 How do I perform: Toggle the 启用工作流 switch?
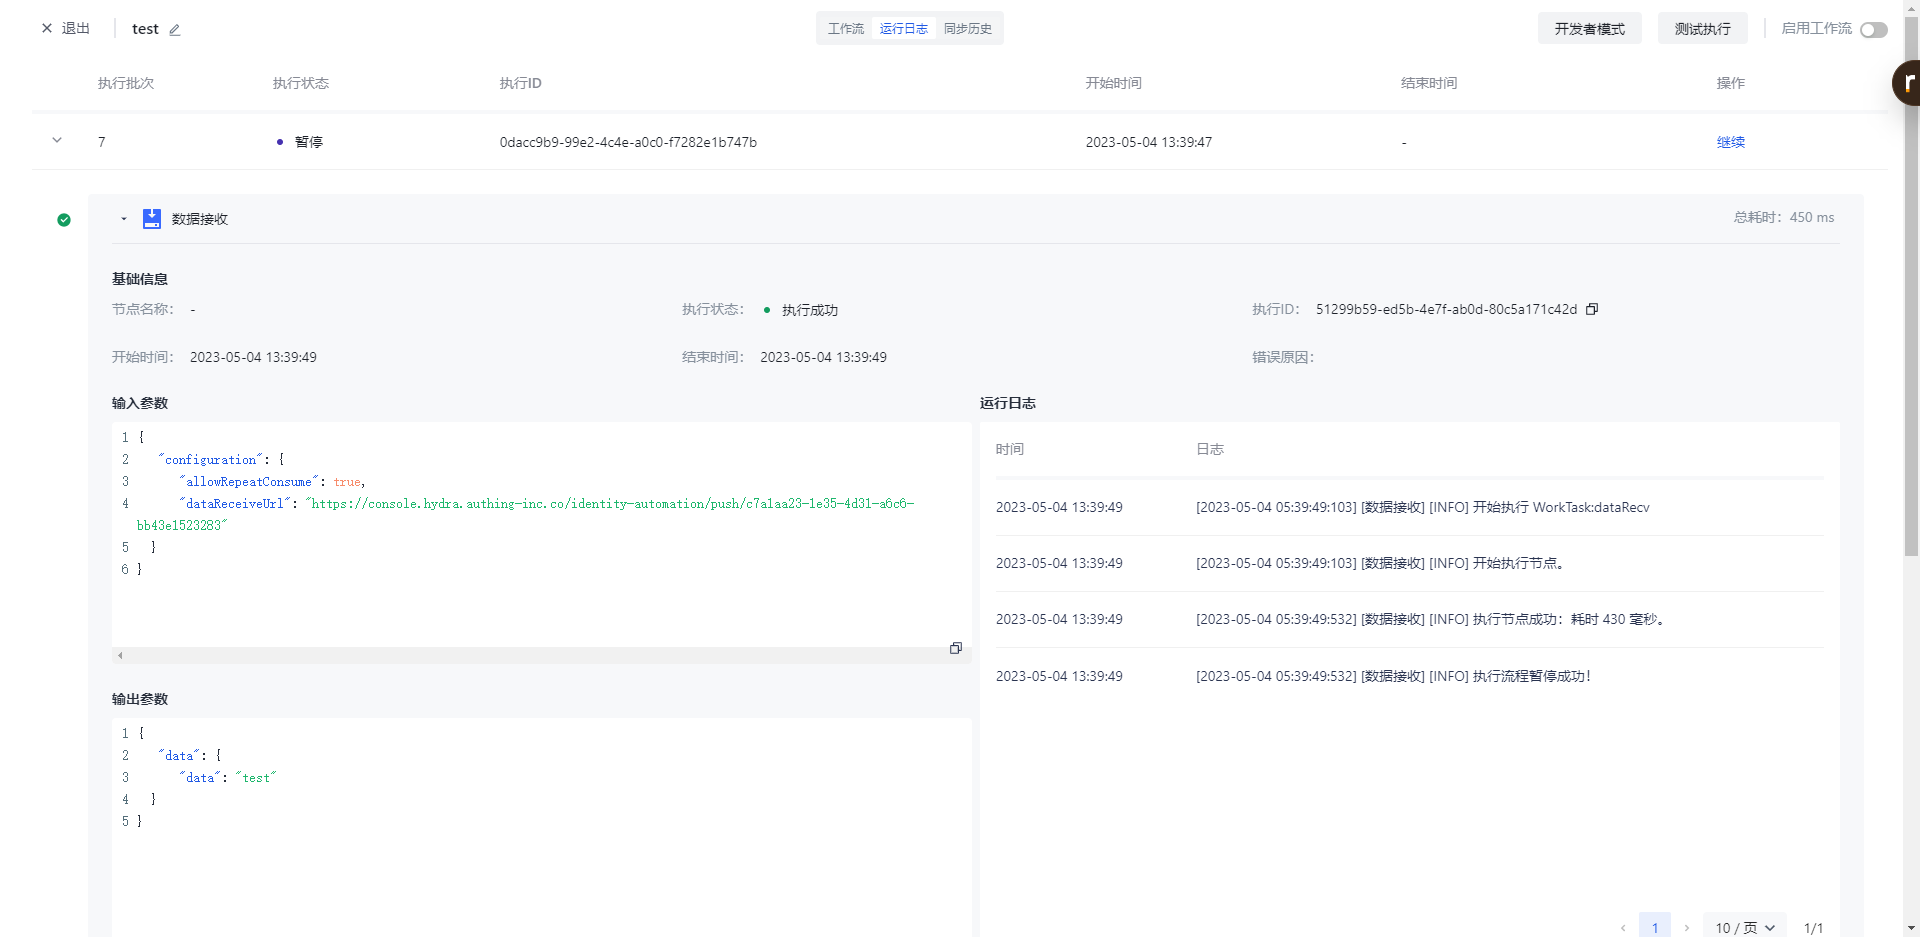click(1873, 30)
